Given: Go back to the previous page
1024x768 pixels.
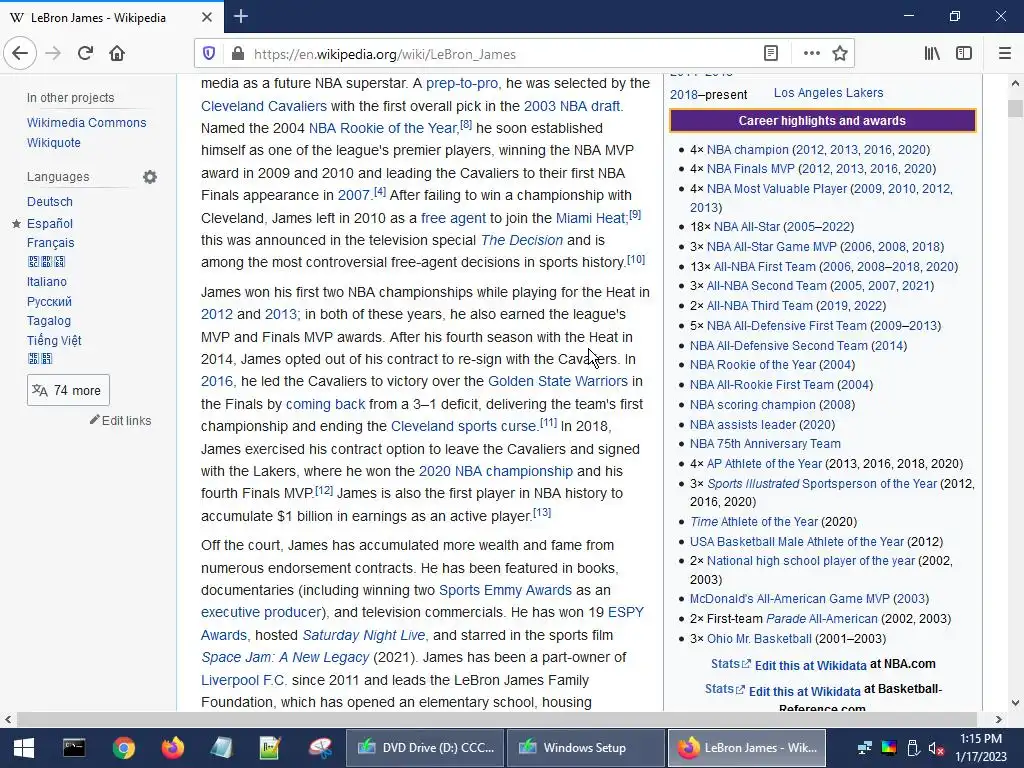Looking at the screenshot, I should (20, 54).
